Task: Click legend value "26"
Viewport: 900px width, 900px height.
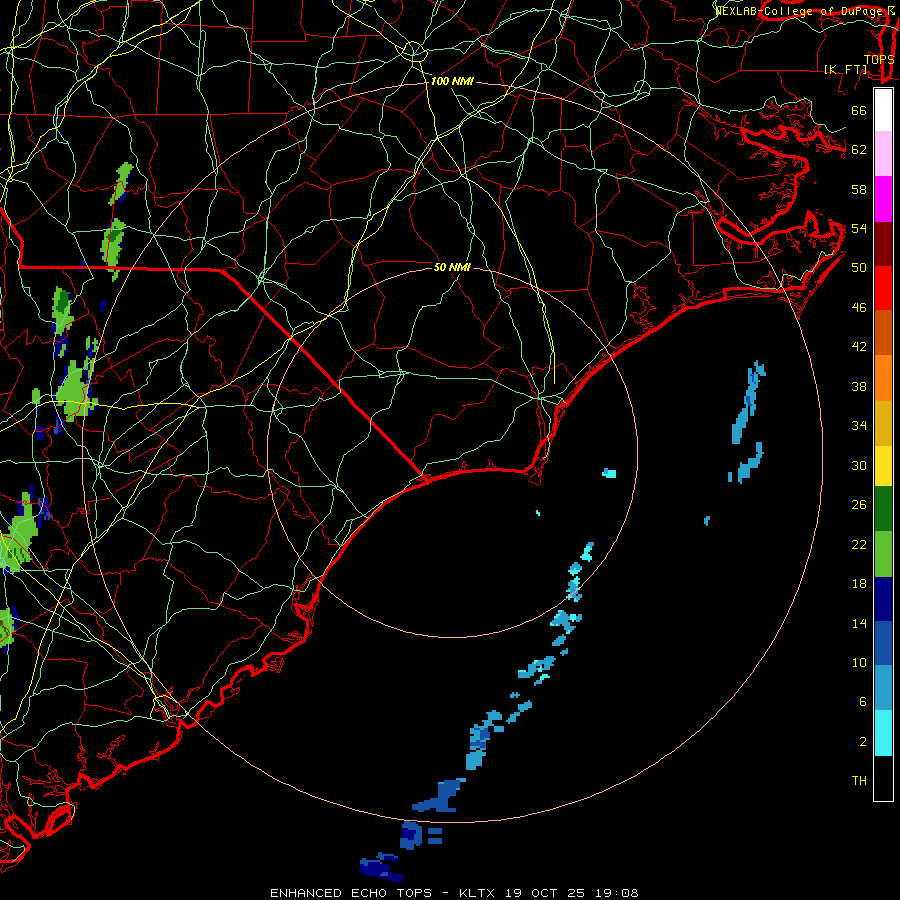Action: pos(859,505)
